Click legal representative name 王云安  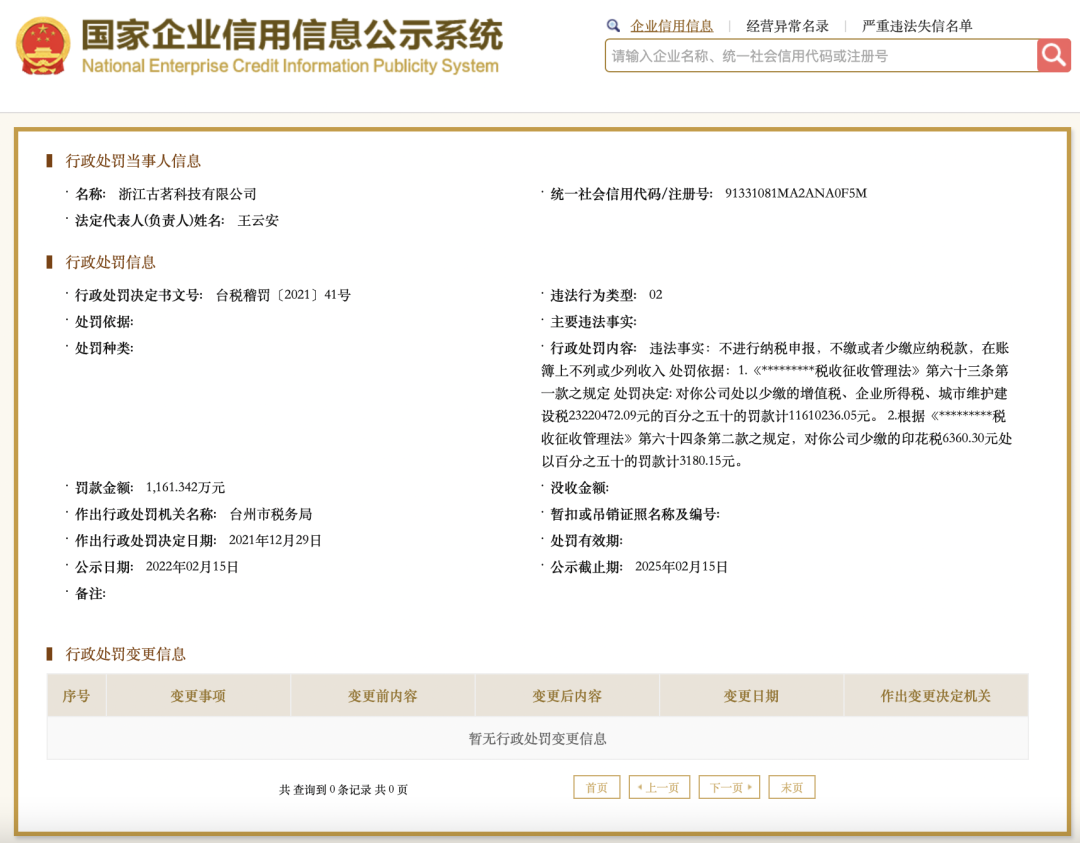click(x=258, y=220)
